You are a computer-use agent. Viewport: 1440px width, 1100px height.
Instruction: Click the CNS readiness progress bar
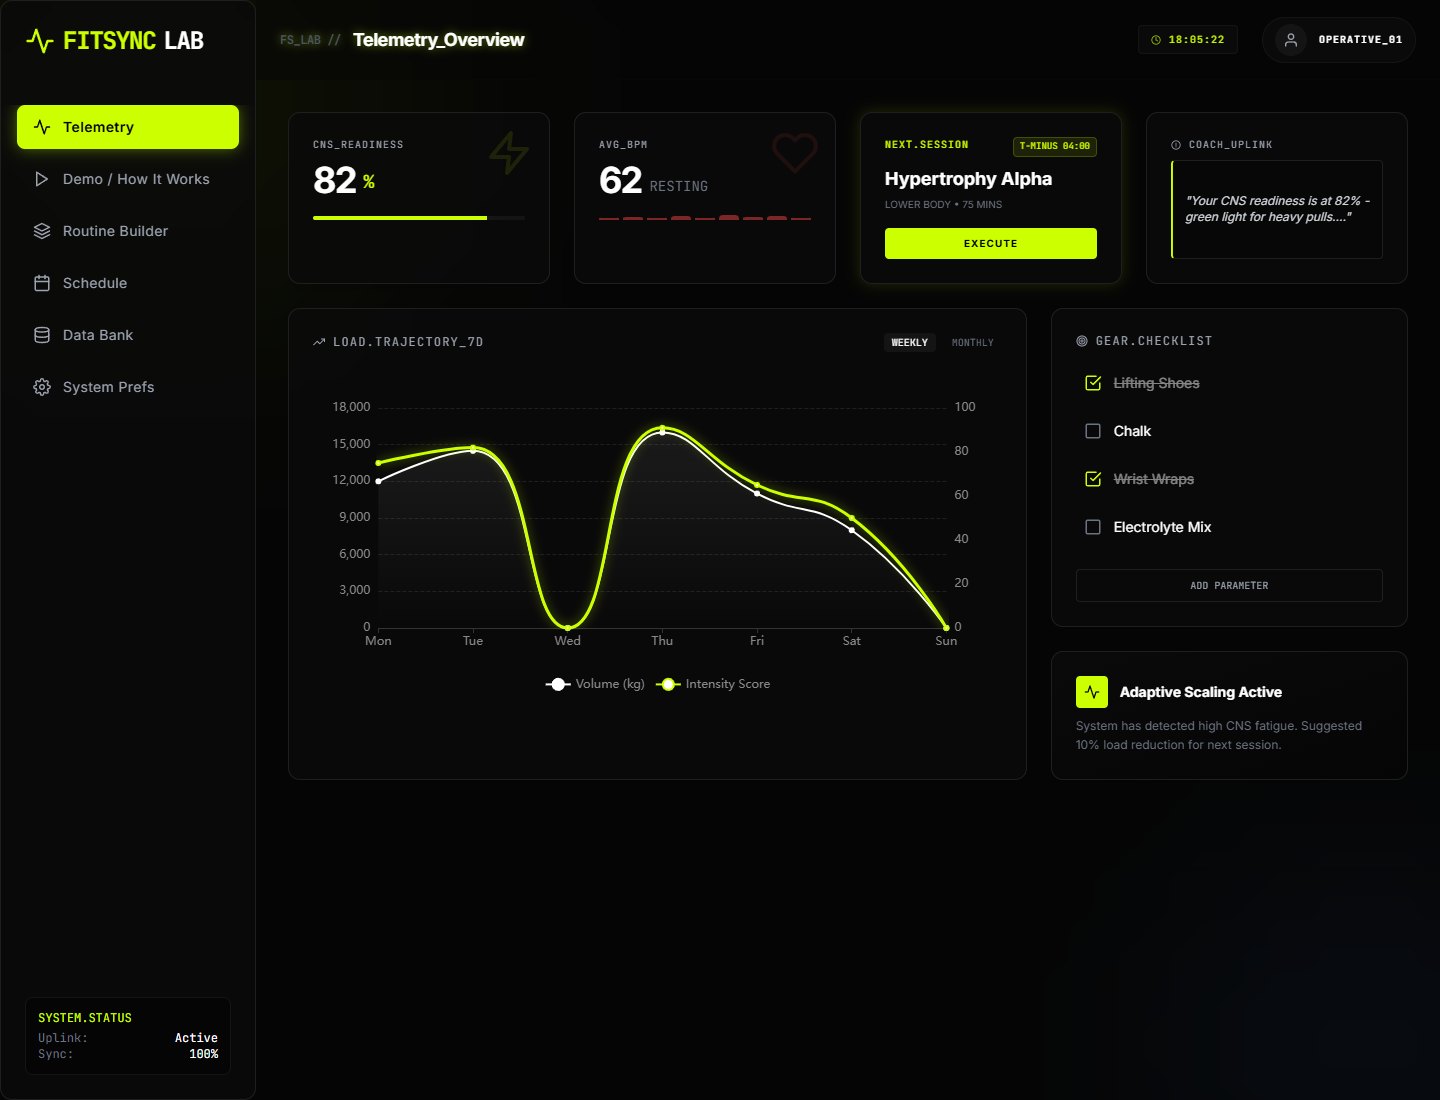(x=419, y=217)
